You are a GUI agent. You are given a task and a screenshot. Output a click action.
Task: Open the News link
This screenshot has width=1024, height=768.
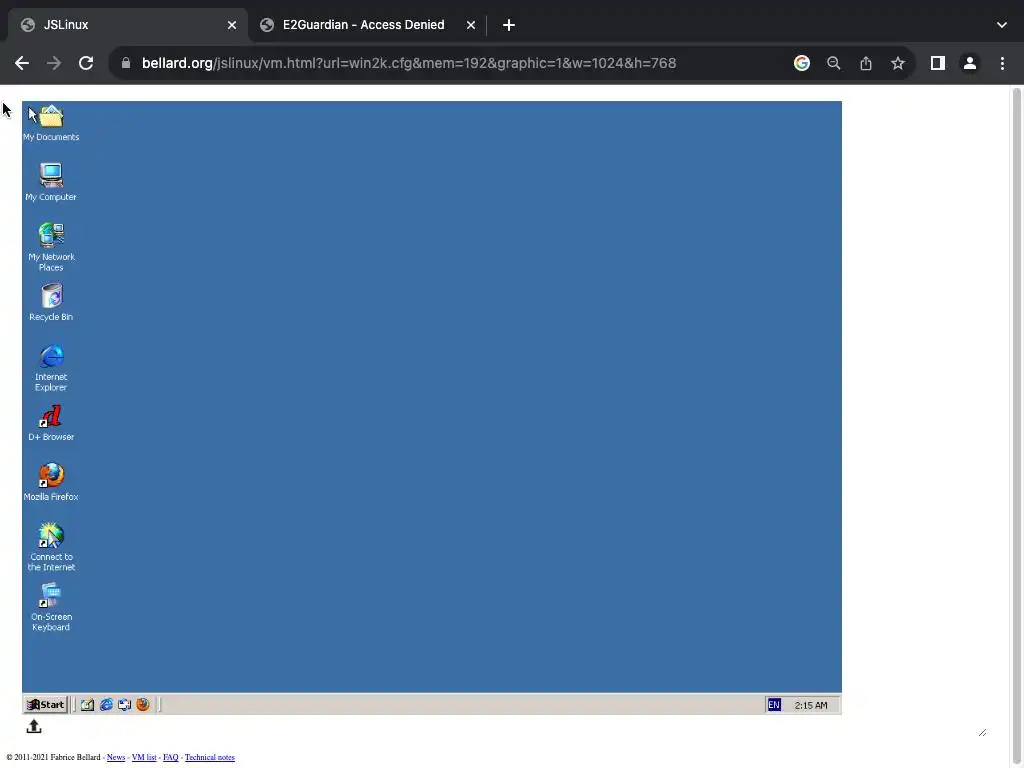pyautogui.click(x=116, y=757)
